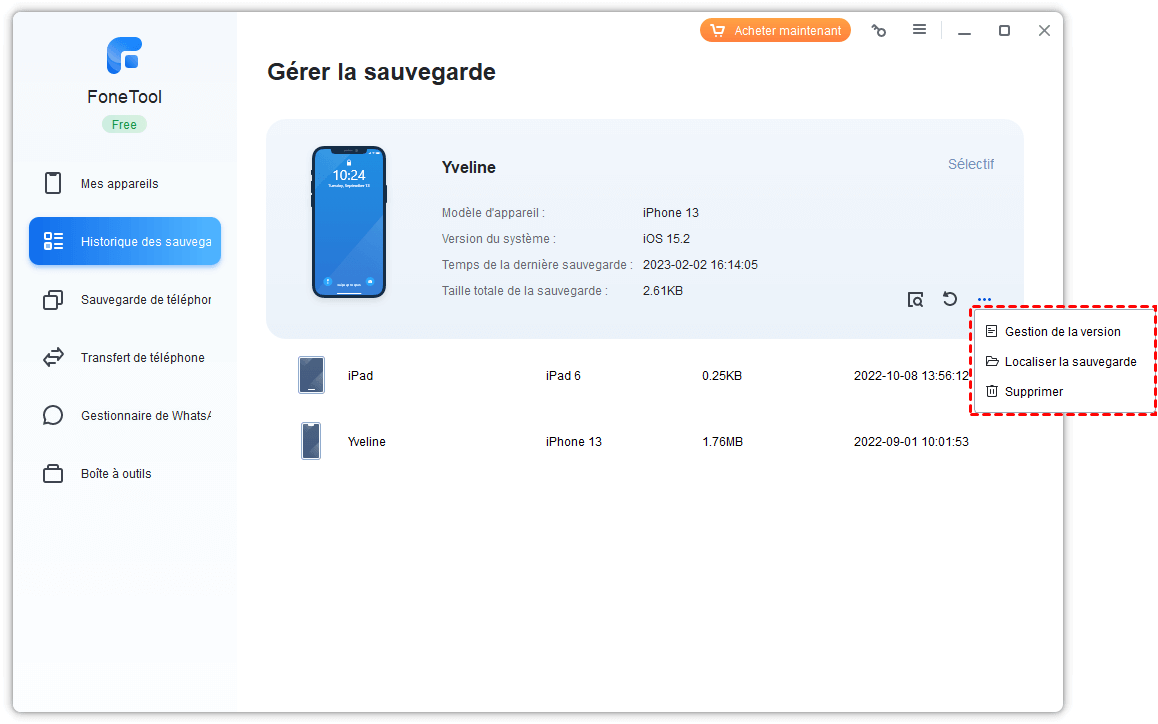The height and width of the screenshot is (724, 1158).
Task: Click the Sauvegarde de téléphone sidebar icon
Action: pyautogui.click(x=53, y=300)
